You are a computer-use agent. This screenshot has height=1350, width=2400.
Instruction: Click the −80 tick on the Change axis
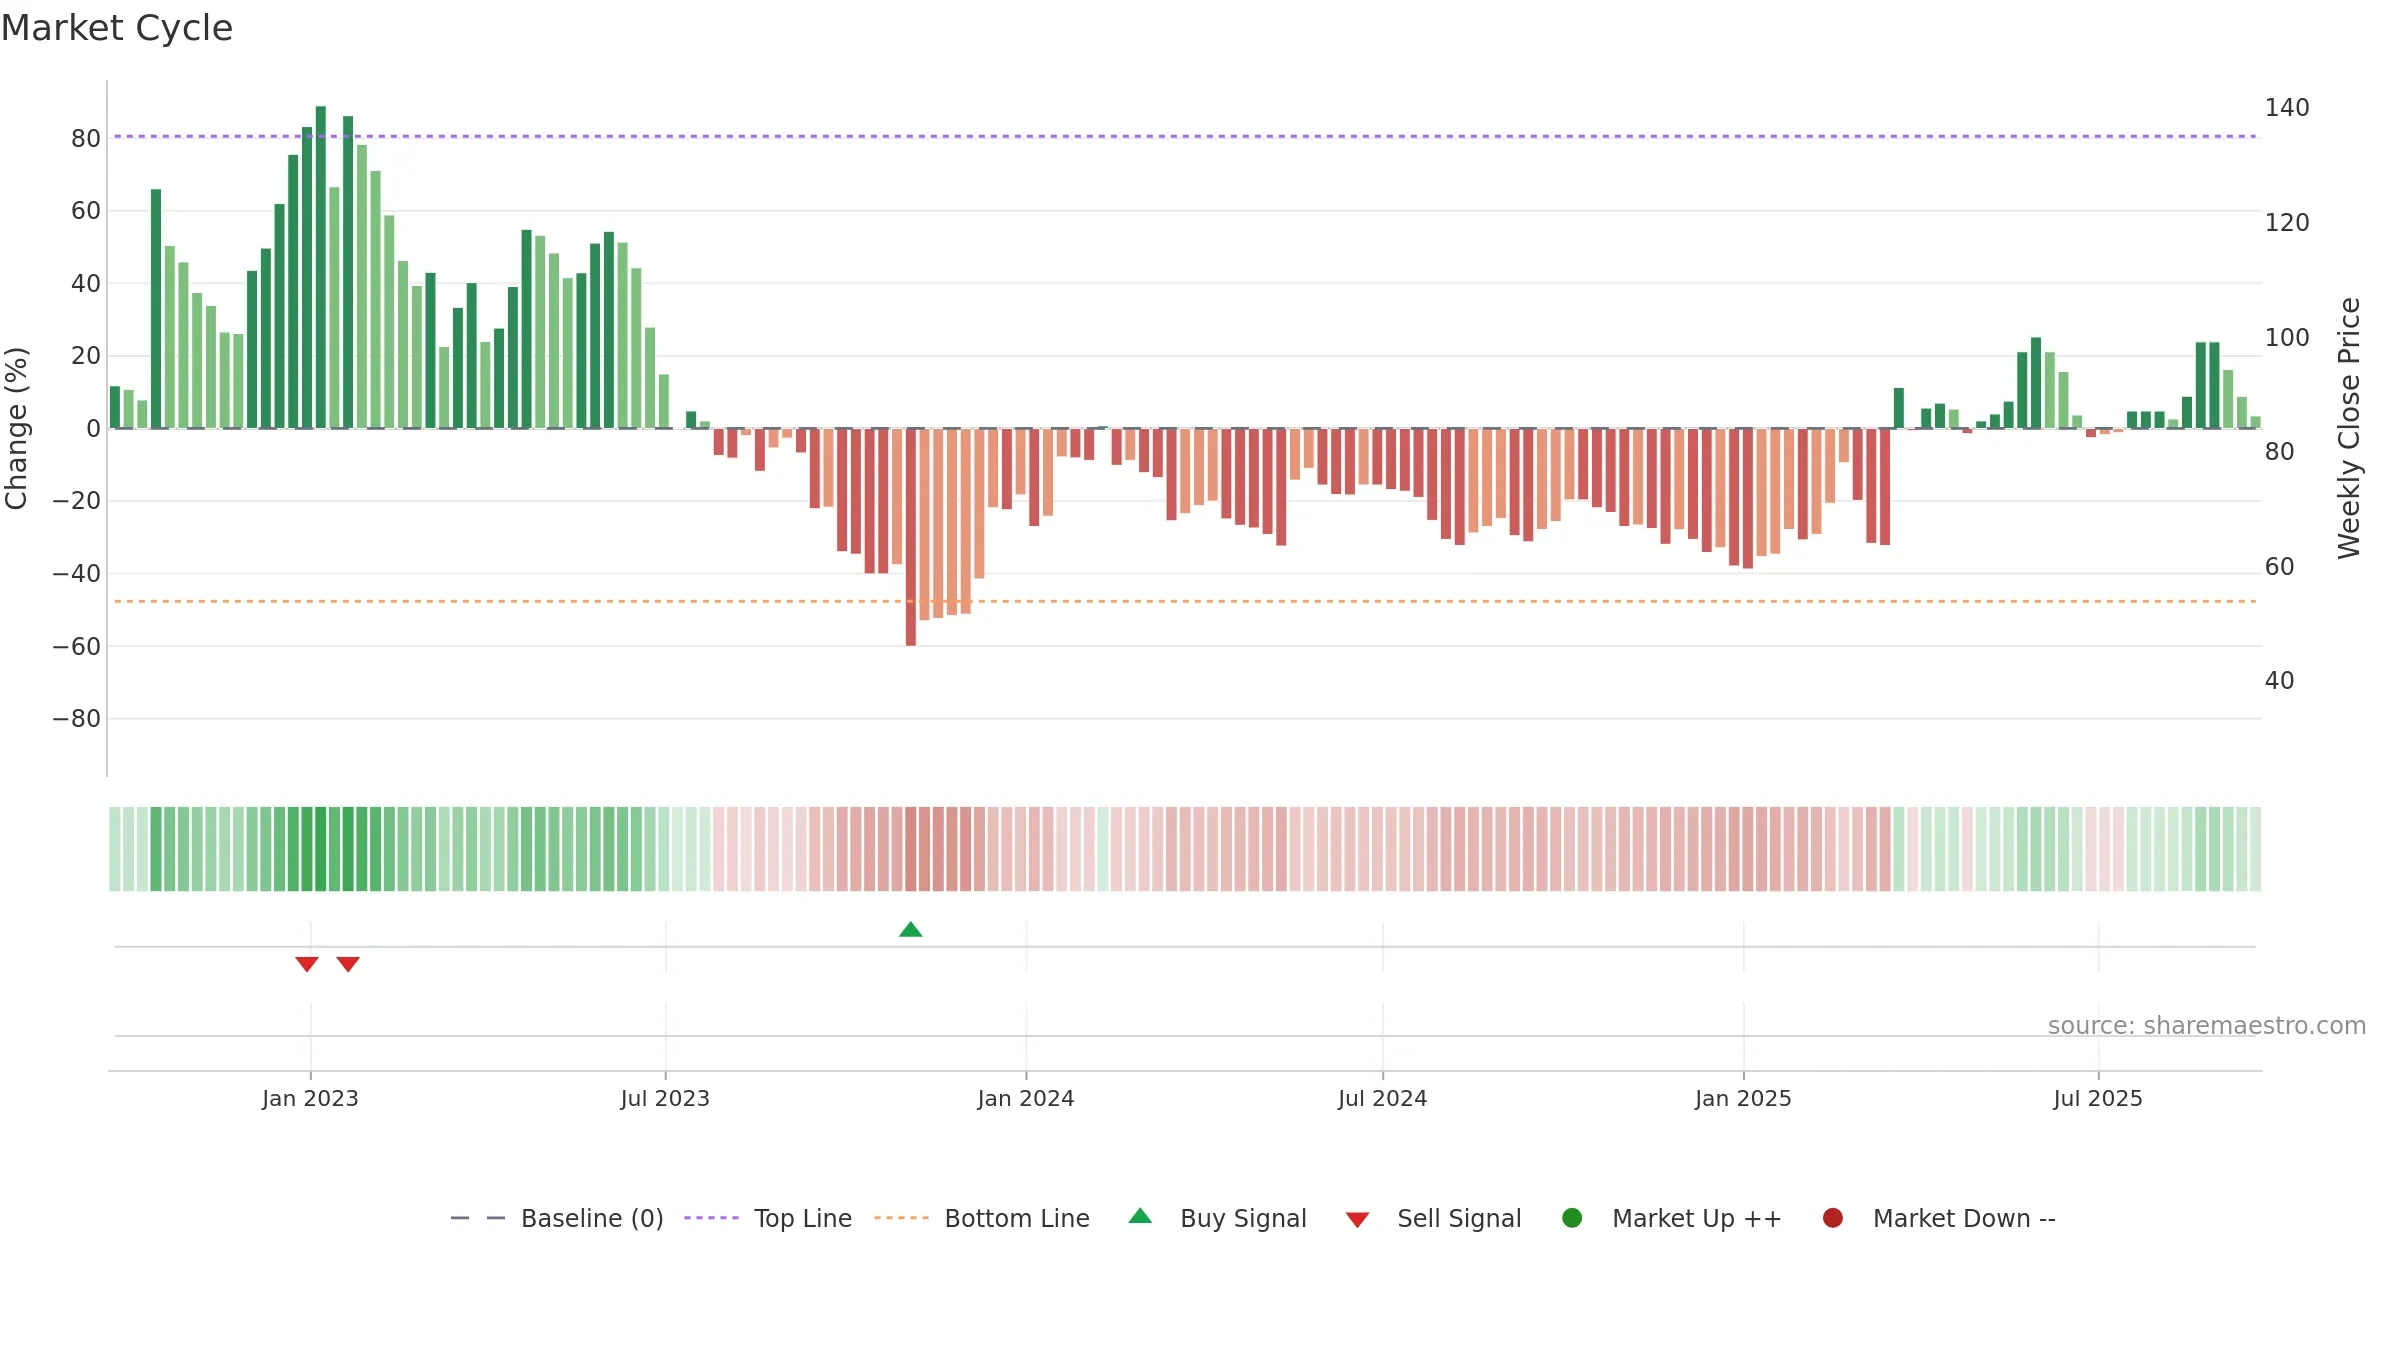(x=77, y=719)
